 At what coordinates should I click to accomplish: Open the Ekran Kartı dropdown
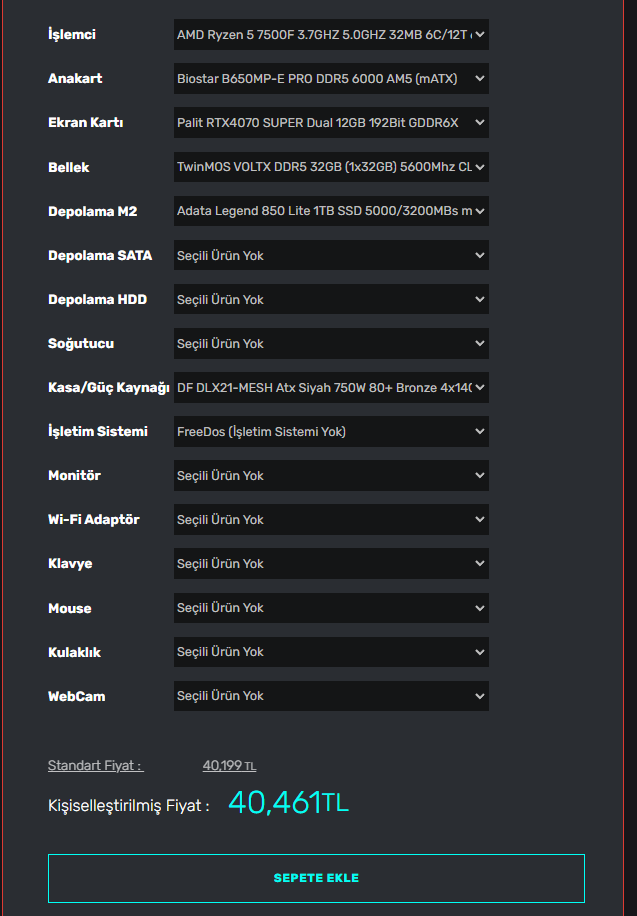(x=331, y=123)
